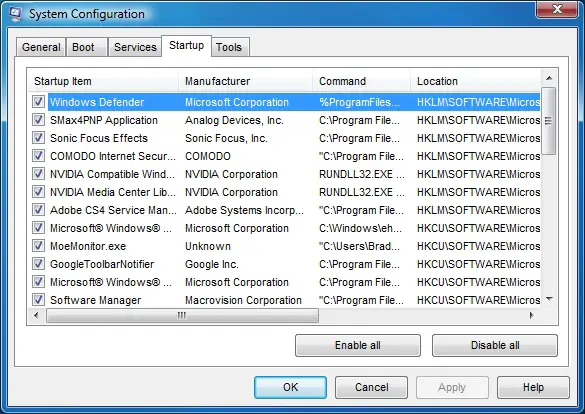
Task: Toggle the COMODO Internet Security checkbox
Action: coord(38,156)
